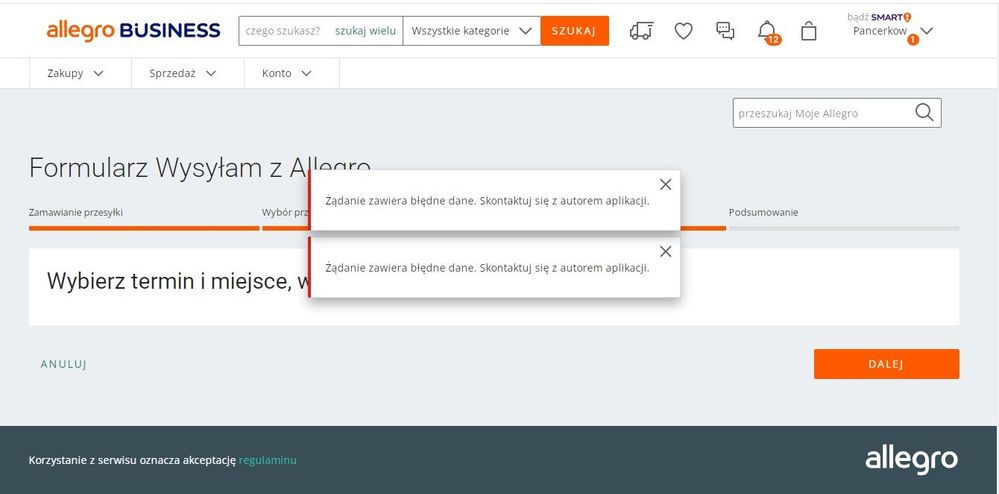This screenshot has width=999, height=494.
Task: Click magnifier icon in Moje Allegro search
Action: [924, 112]
